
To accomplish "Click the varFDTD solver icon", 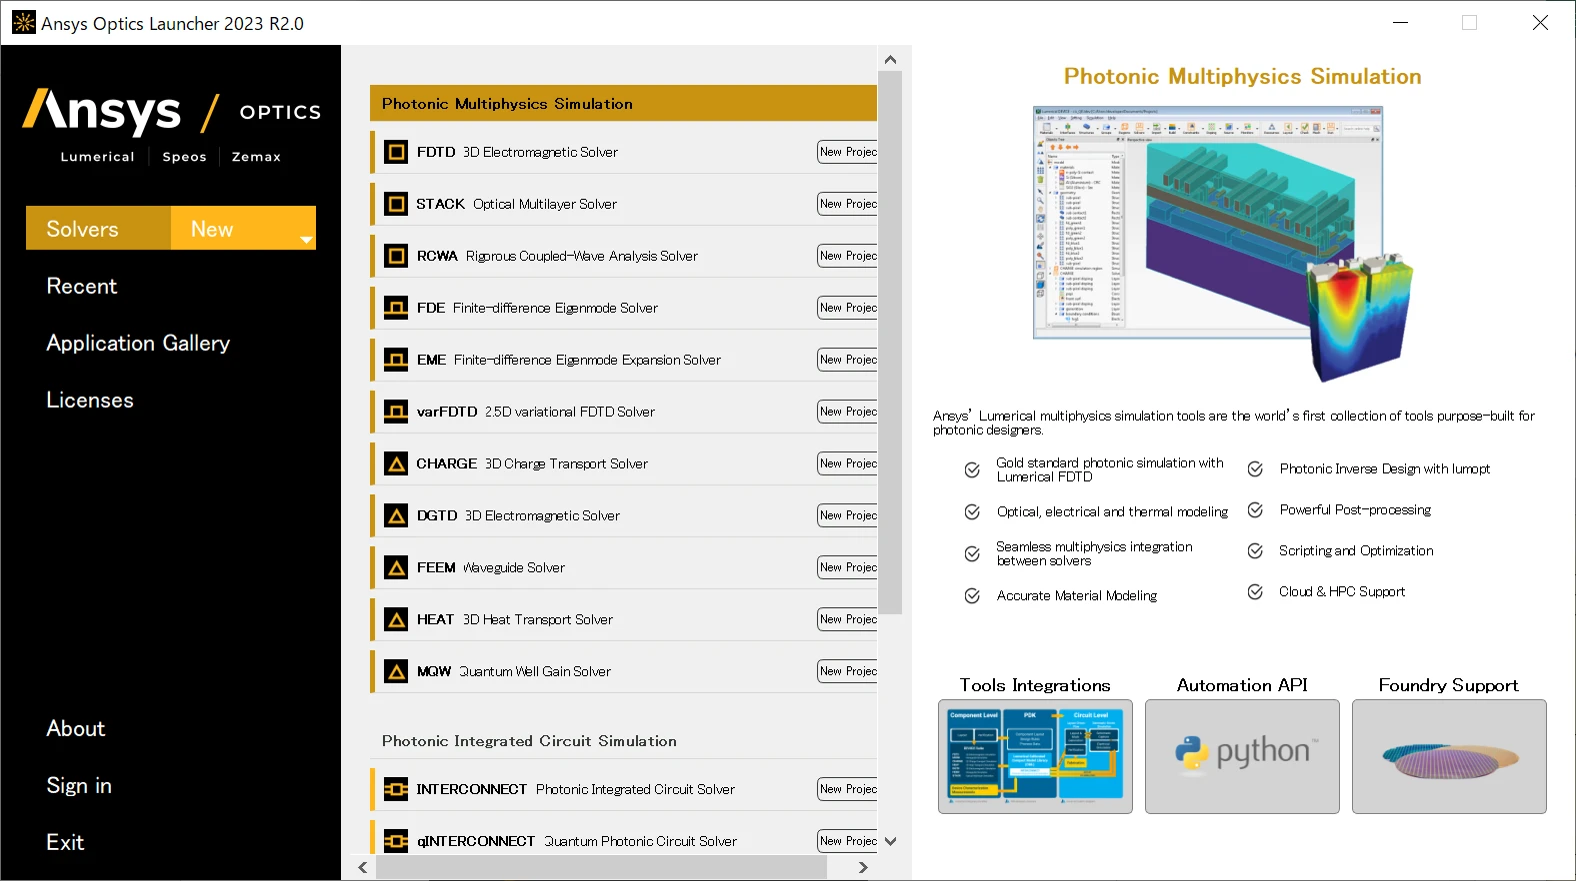I will [x=396, y=412].
